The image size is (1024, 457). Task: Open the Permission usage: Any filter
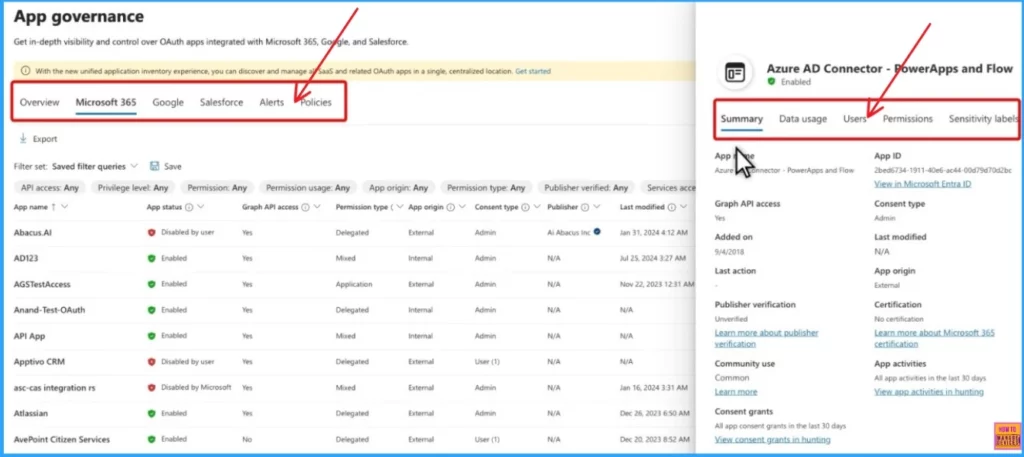click(308, 187)
